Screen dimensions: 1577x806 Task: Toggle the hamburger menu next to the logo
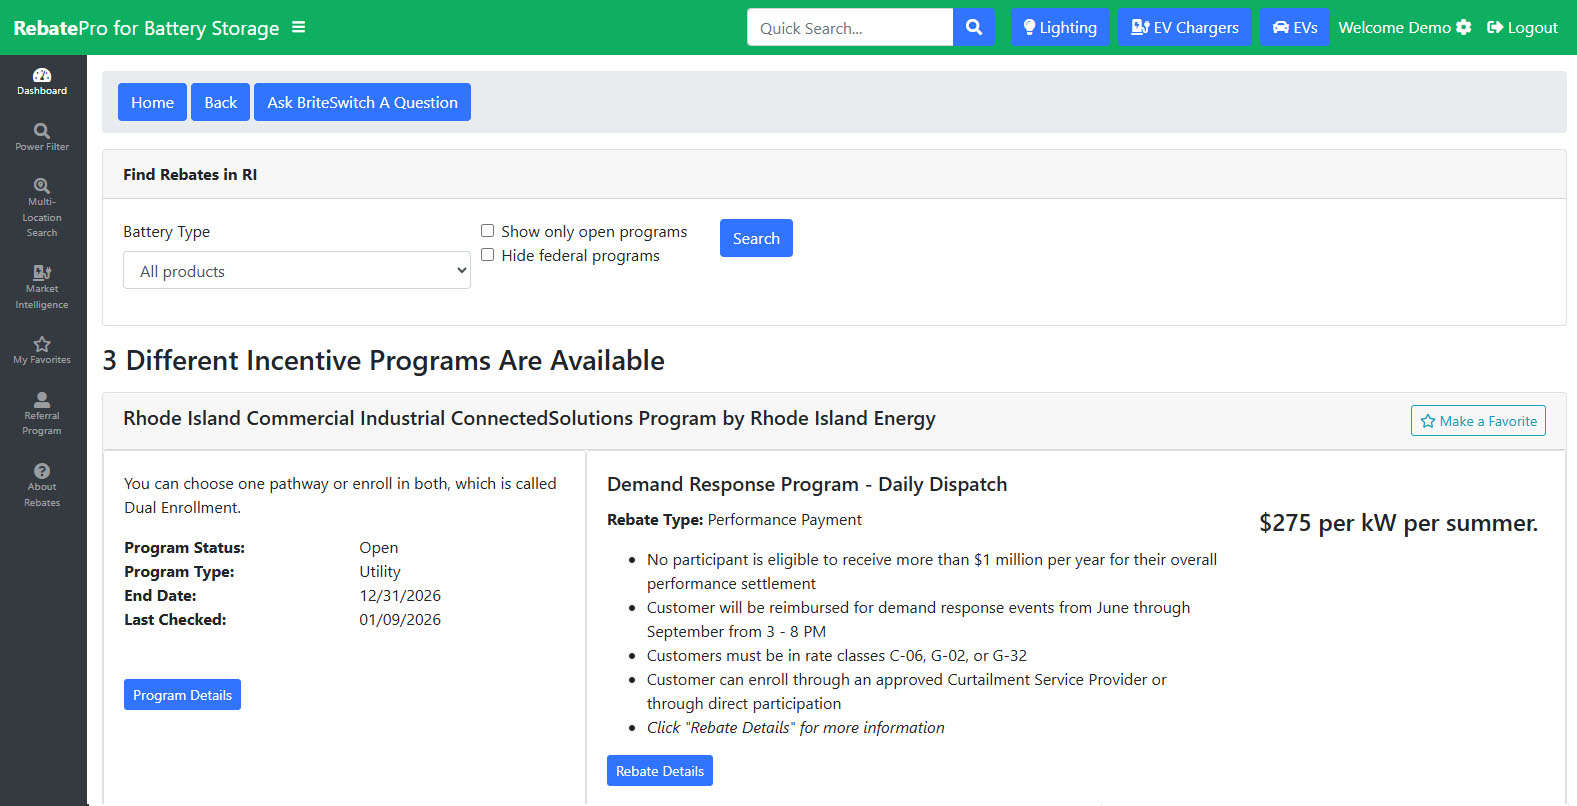[x=298, y=27]
